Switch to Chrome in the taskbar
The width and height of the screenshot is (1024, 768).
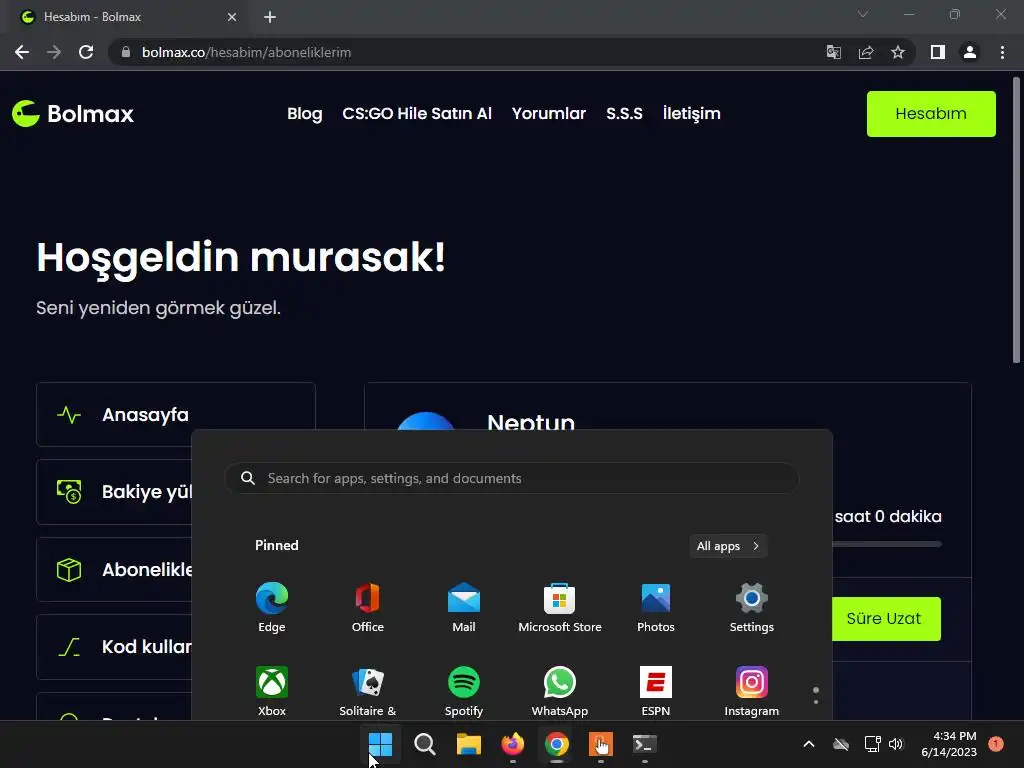556,744
